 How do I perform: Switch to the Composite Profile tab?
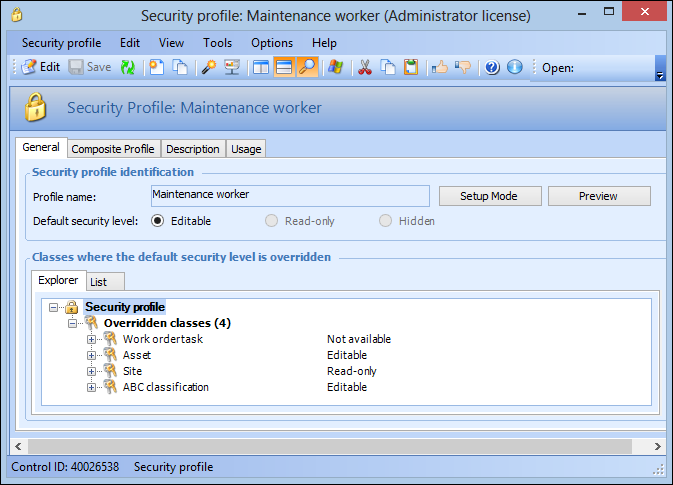[113, 149]
